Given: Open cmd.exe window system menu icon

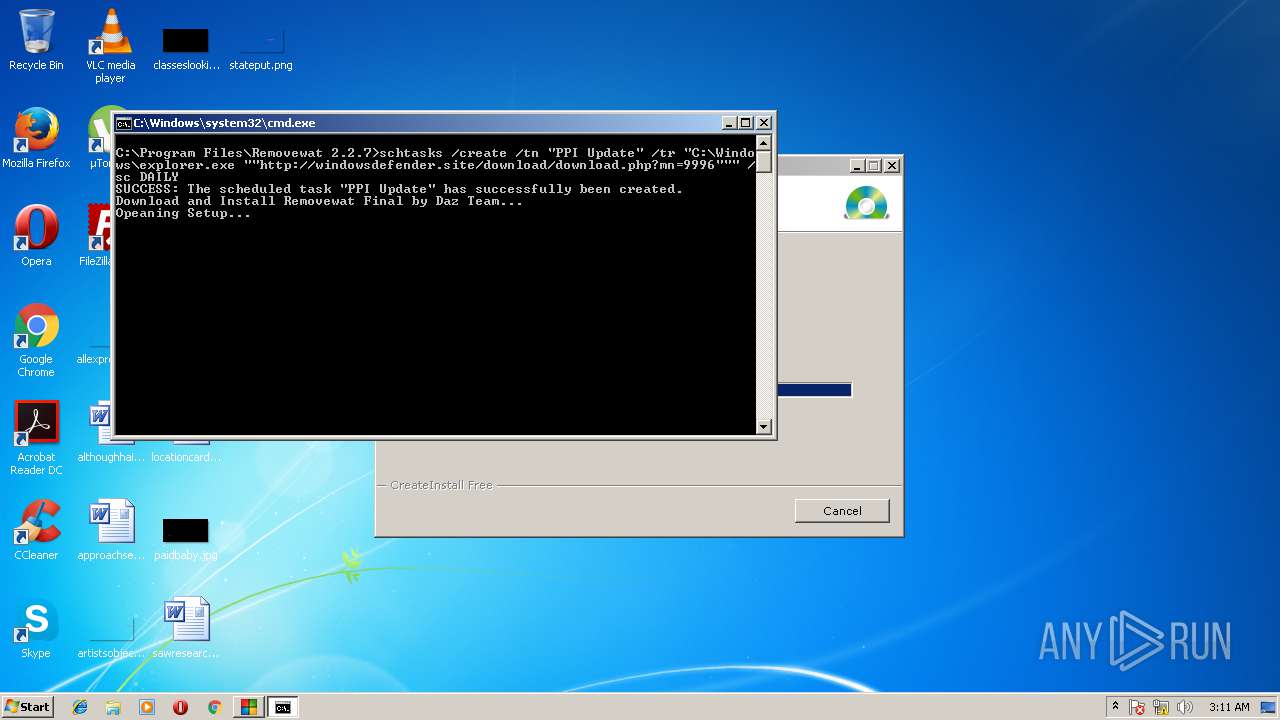Looking at the screenshot, I should pyautogui.click(x=124, y=123).
